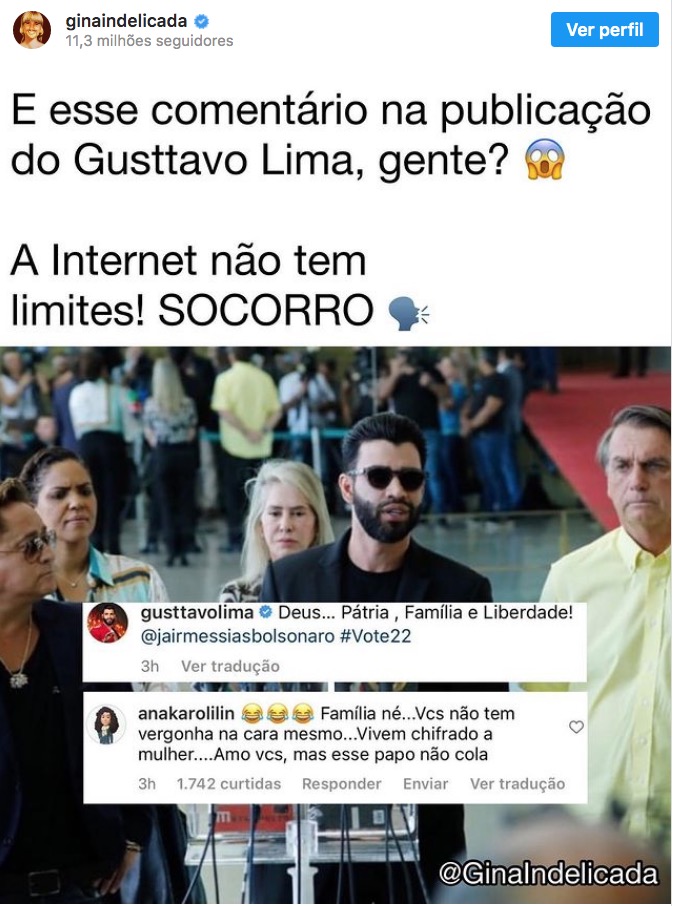The image size is (673, 906).
Task: Like the anakarolilin comment with the heart icon
Action: (x=576, y=726)
